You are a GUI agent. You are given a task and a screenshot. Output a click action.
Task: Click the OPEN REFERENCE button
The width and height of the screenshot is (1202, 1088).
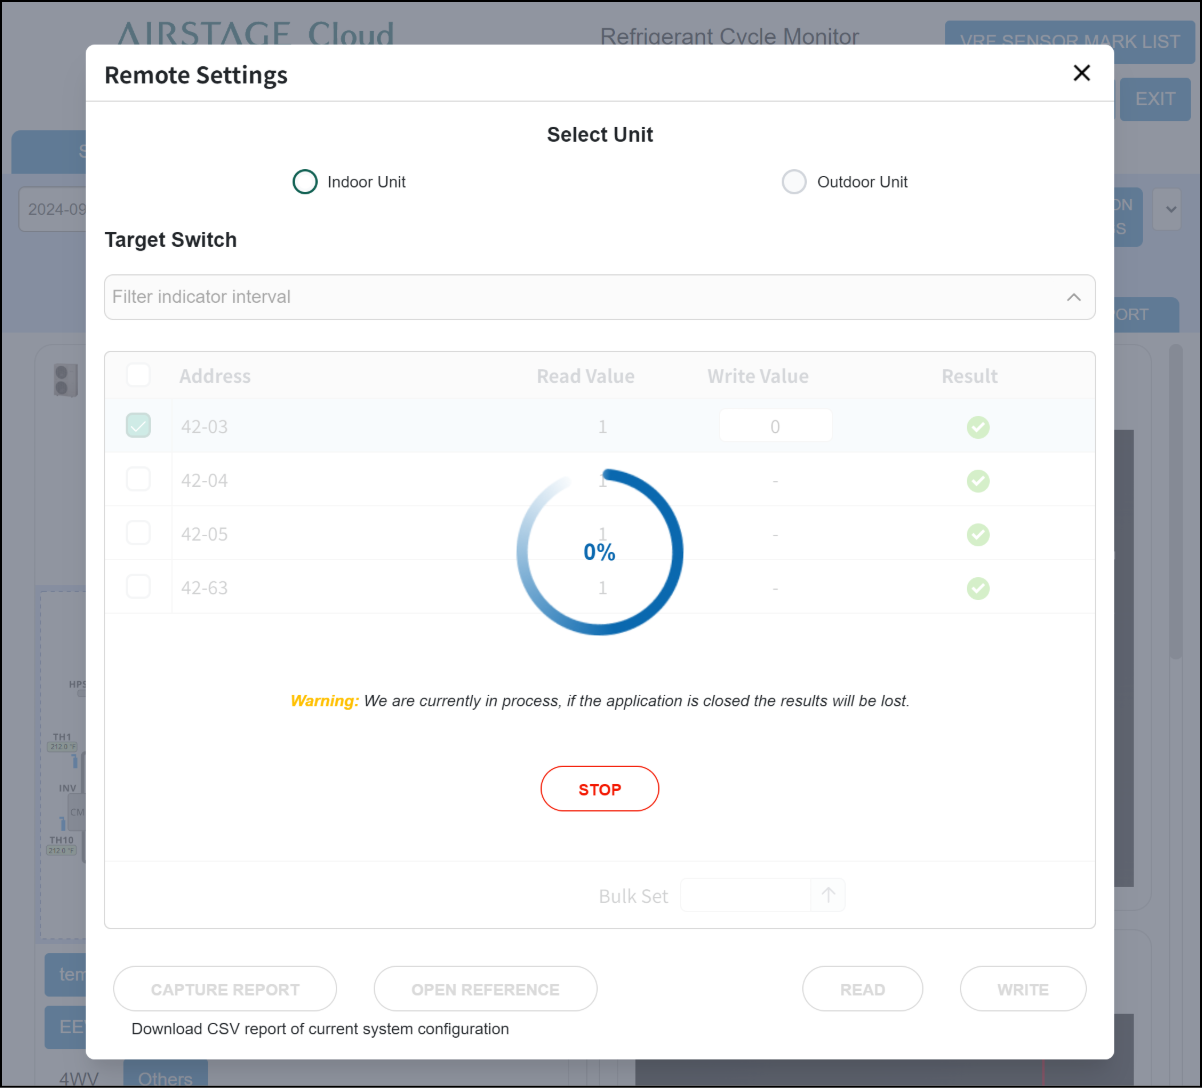485,989
